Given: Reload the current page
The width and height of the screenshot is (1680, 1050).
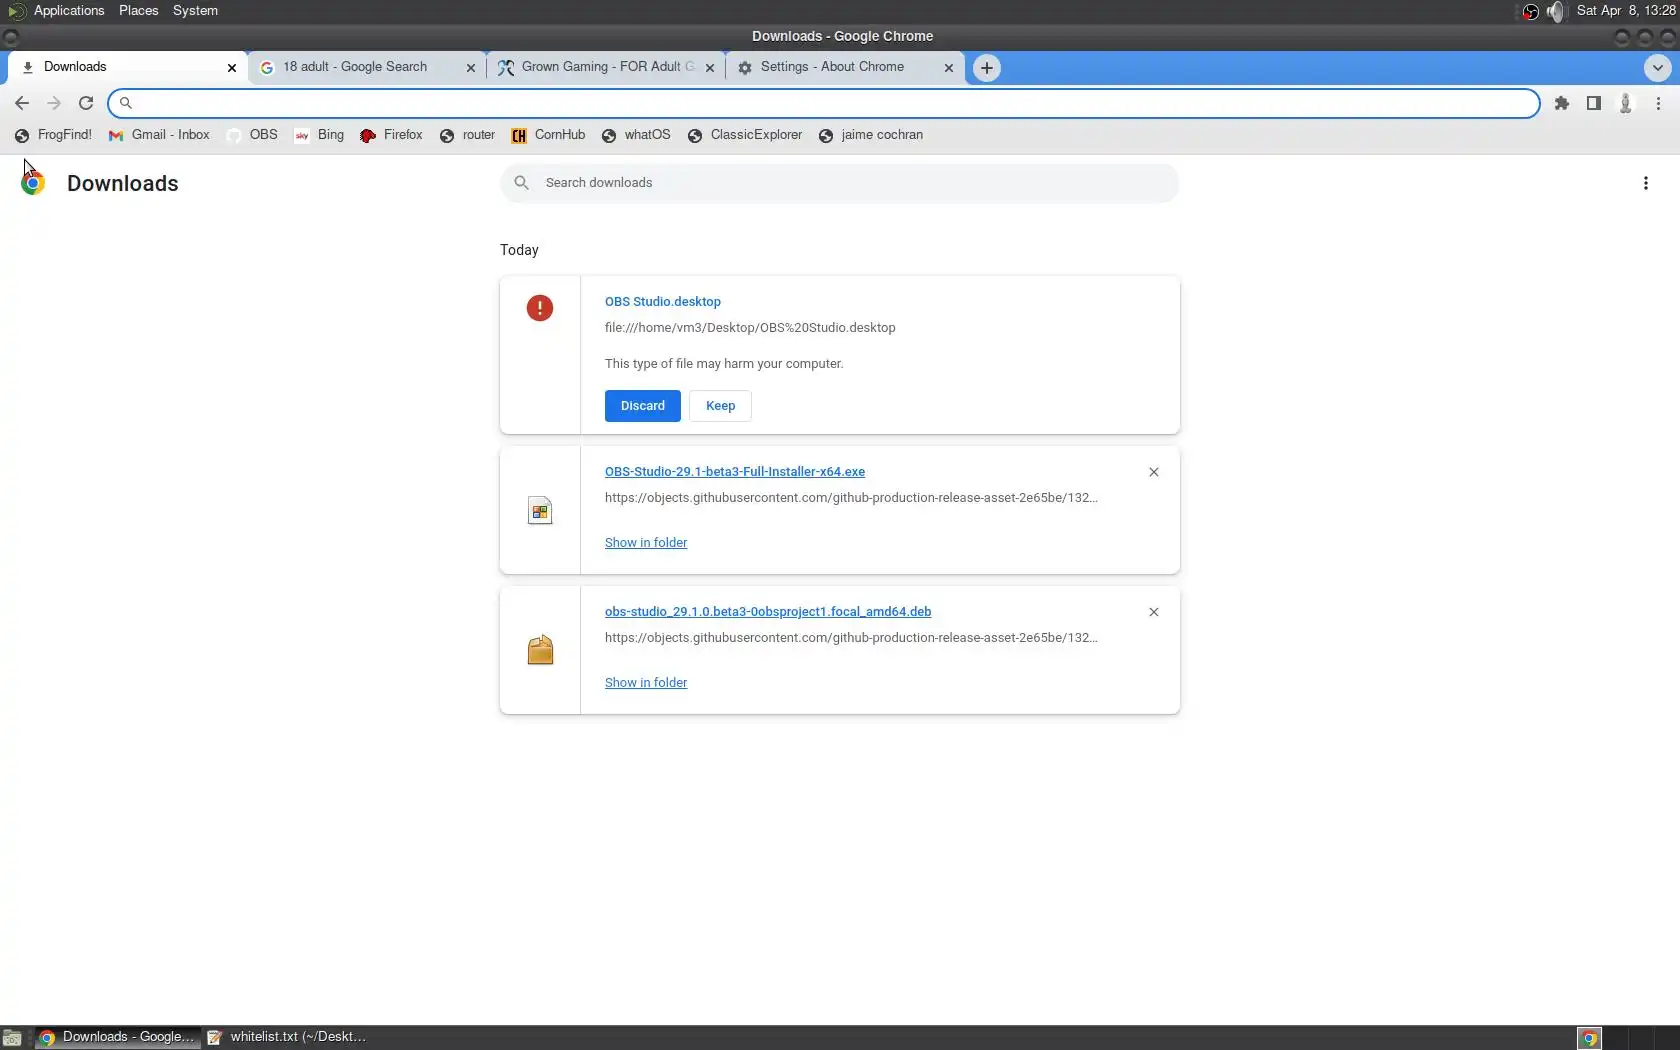Looking at the screenshot, I should click(x=86, y=103).
